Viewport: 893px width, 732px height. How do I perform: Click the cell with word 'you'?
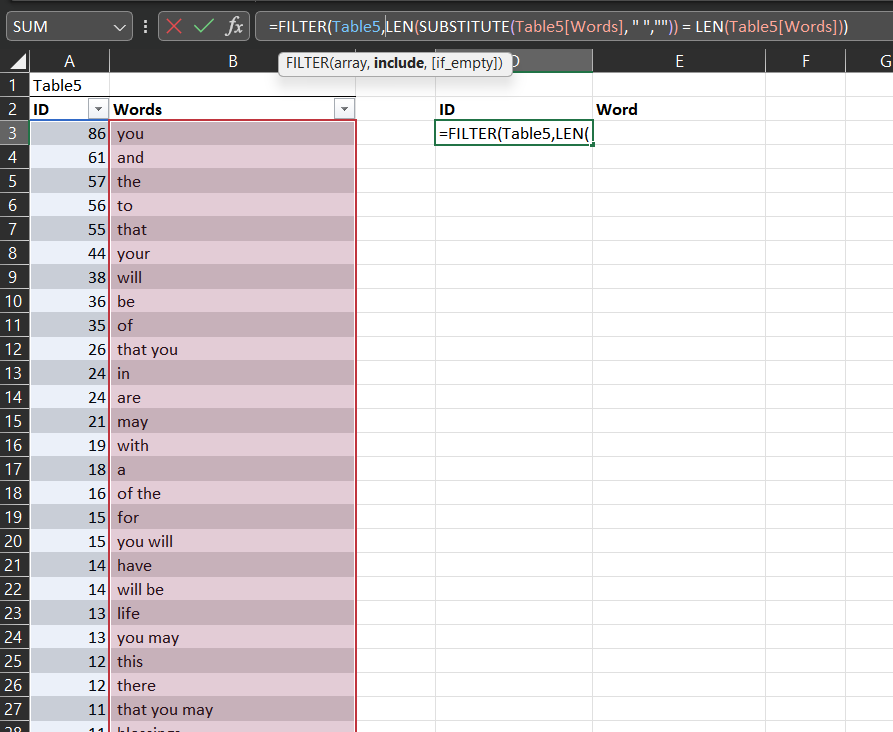[232, 133]
